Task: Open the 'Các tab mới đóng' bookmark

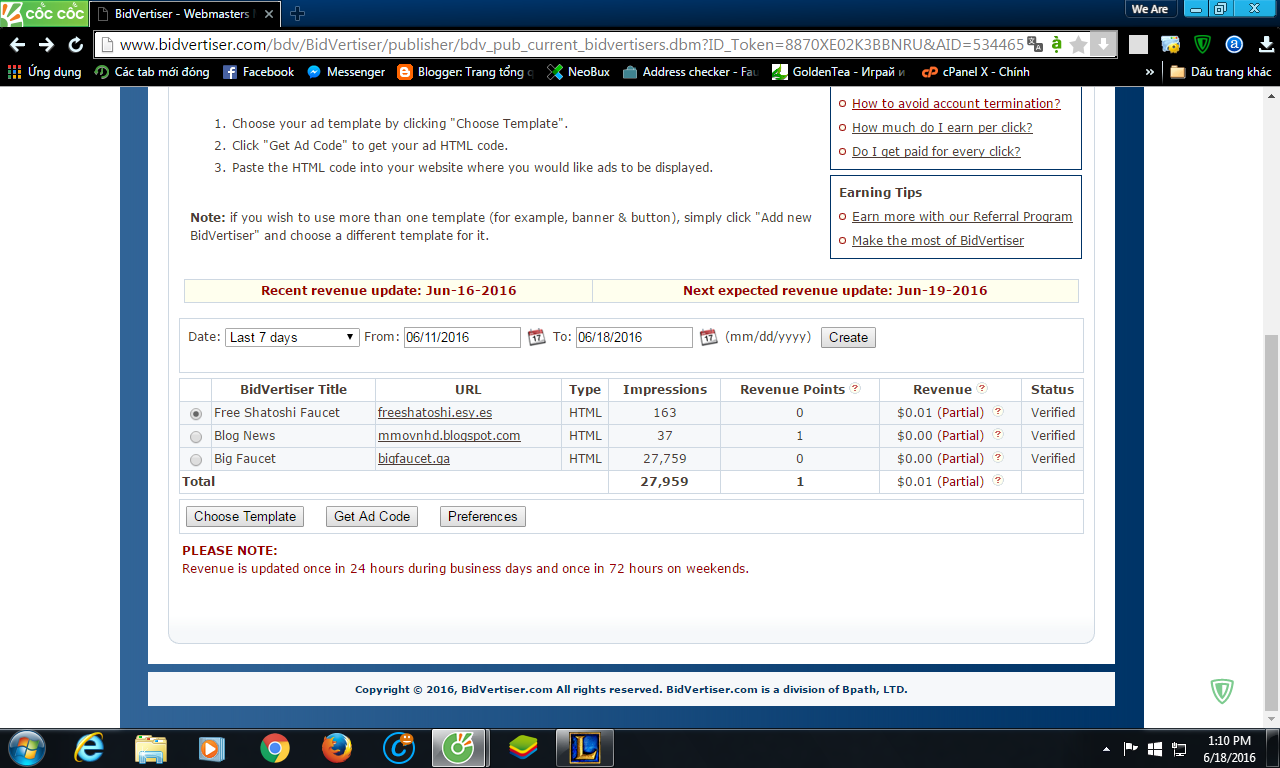Action: (152, 72)
